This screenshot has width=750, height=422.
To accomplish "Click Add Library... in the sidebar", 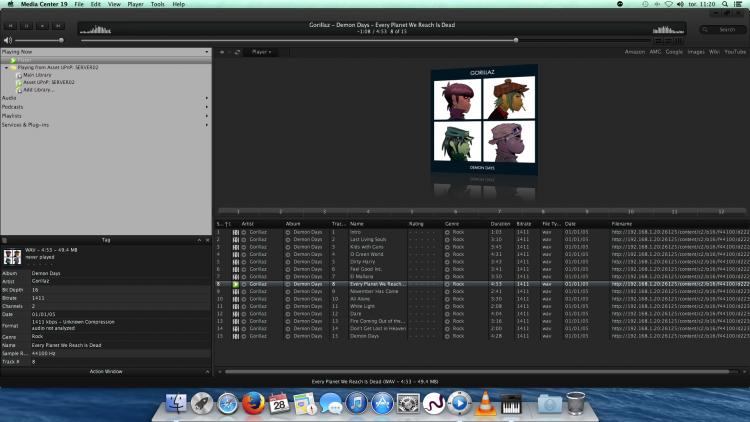I will coord(39,89).
